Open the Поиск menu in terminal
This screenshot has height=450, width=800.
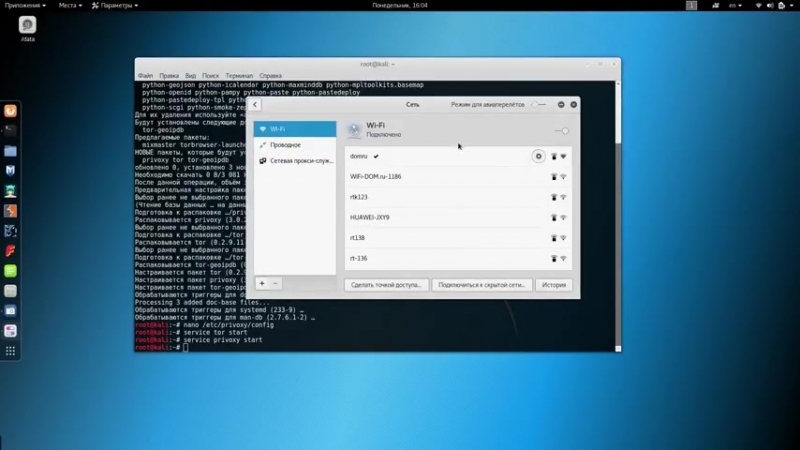tap(210, 76)
